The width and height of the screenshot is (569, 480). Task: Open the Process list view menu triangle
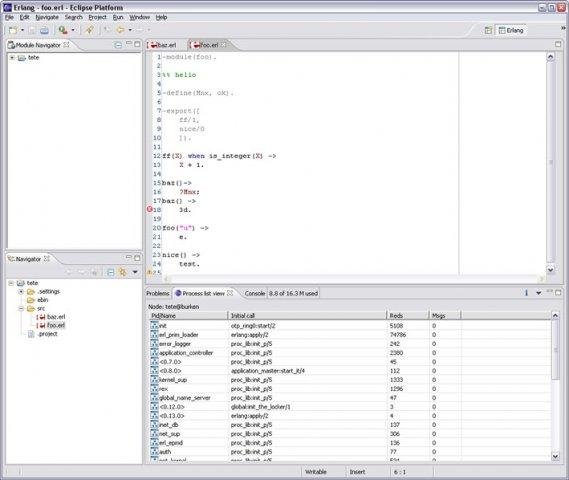click(539, 293)
